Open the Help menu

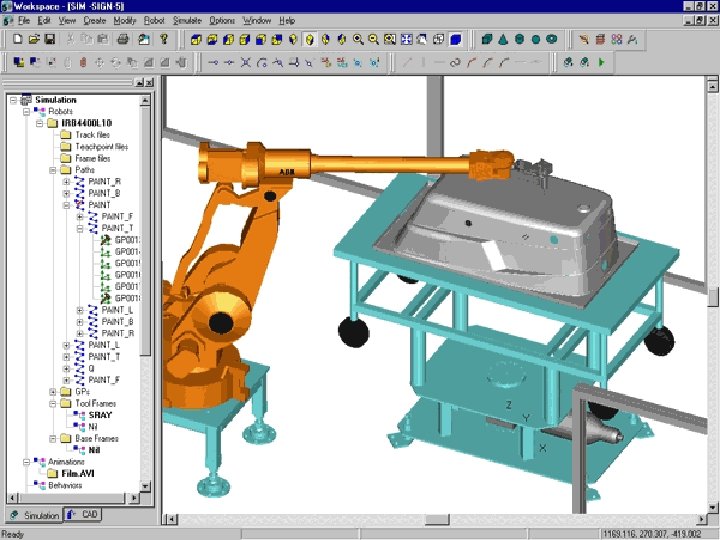287,21
